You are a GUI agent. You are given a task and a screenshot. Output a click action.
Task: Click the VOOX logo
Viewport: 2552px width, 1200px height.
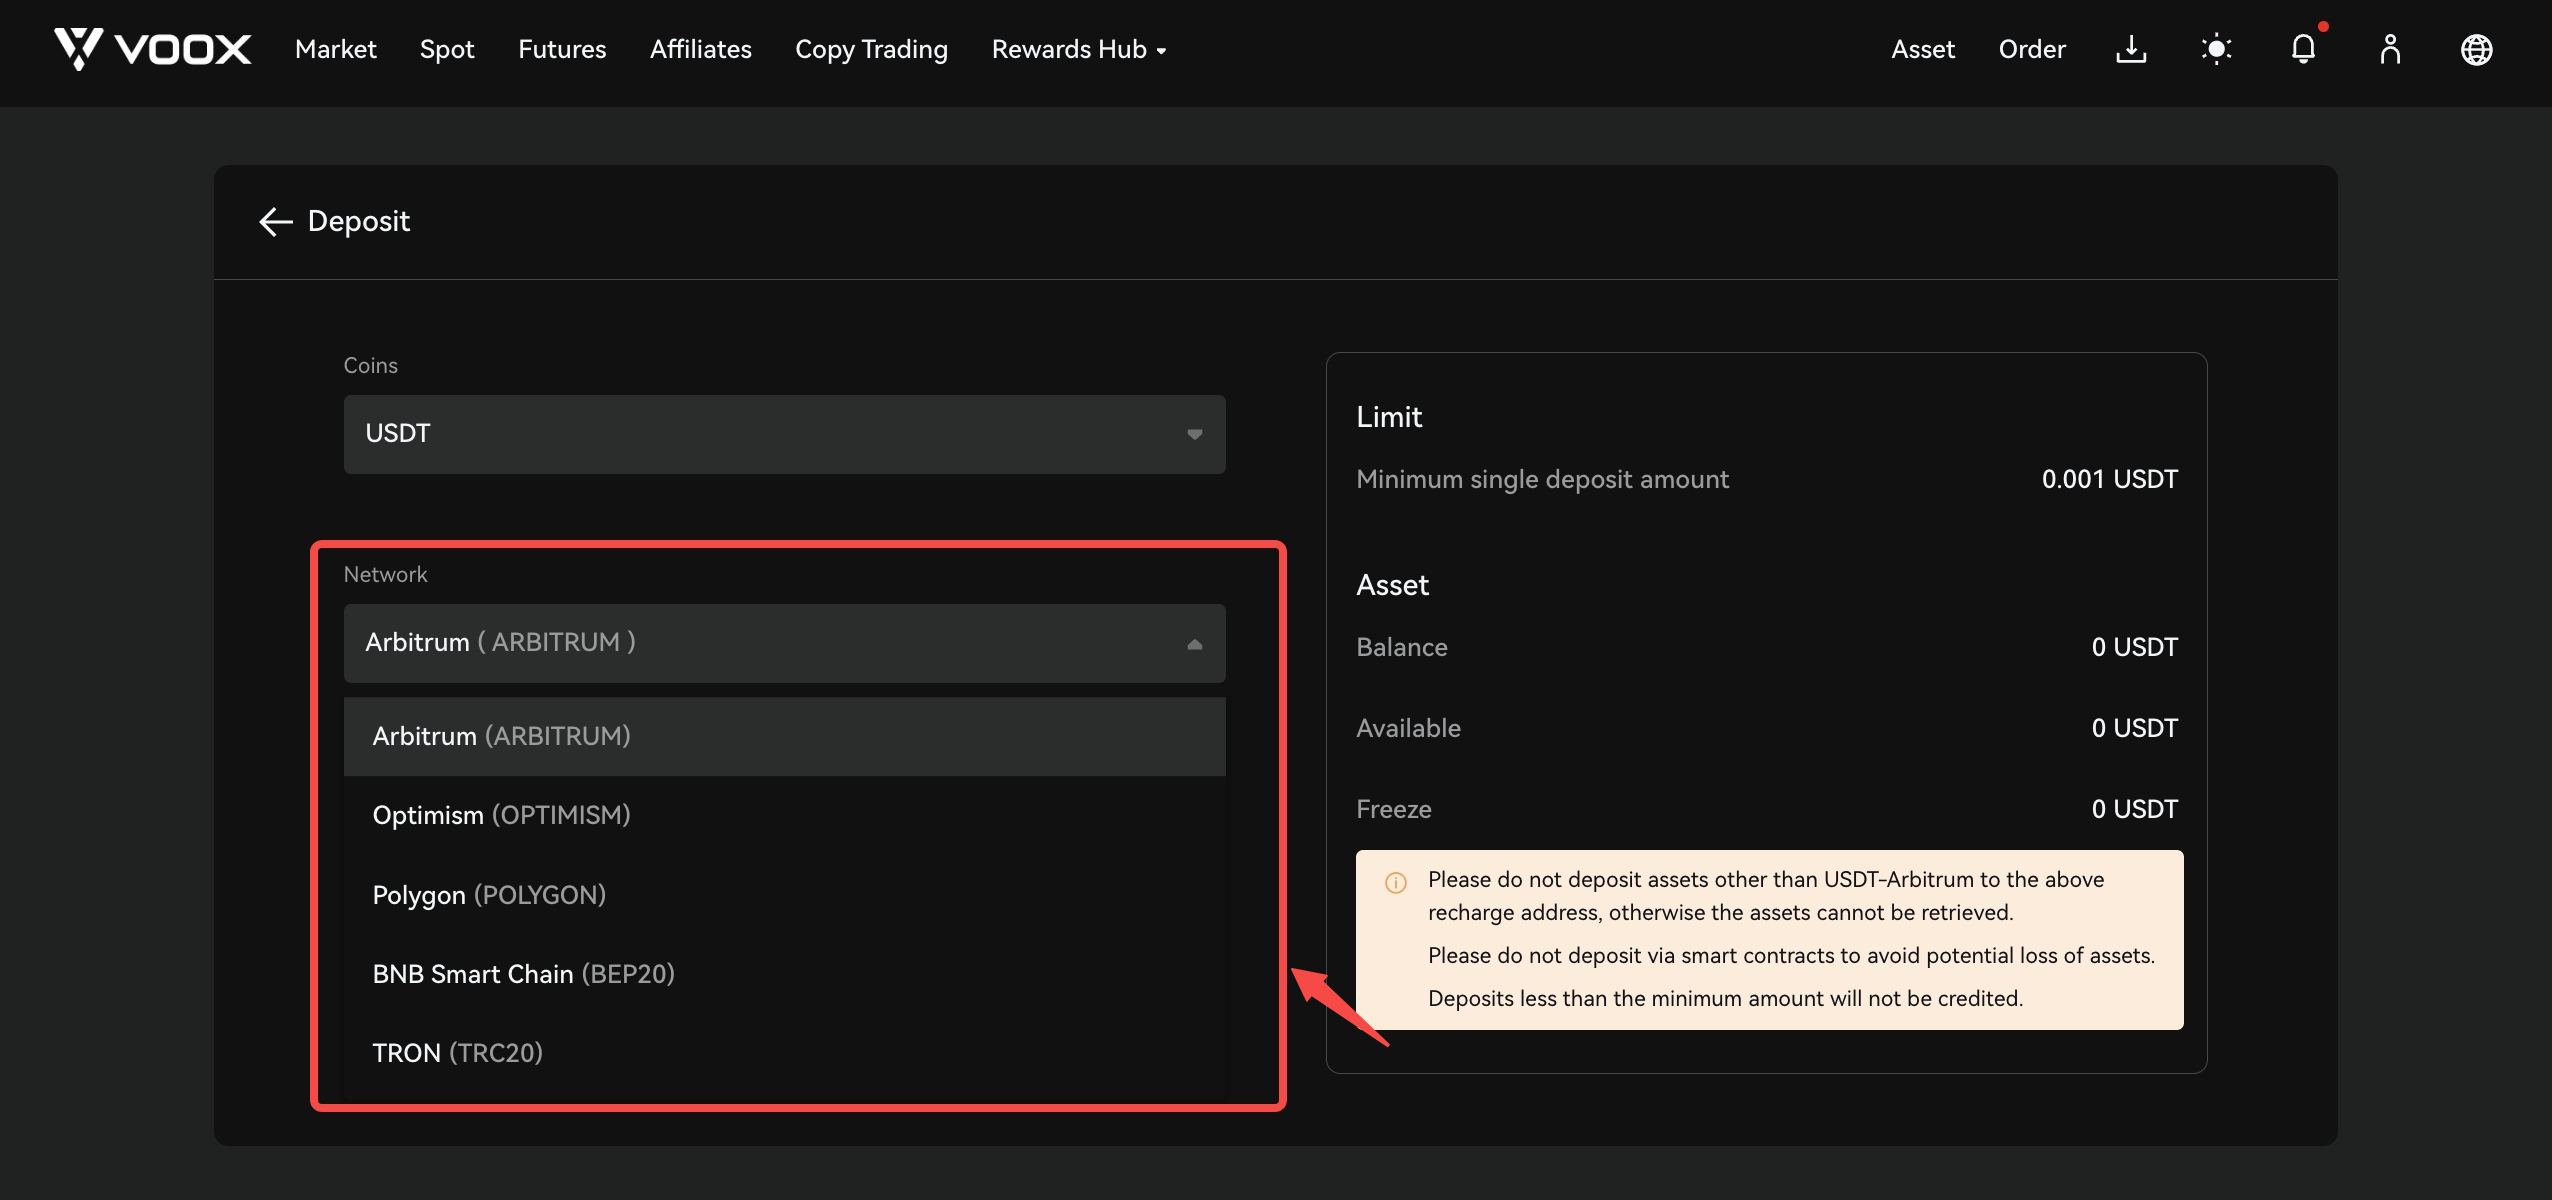[152, 49]
